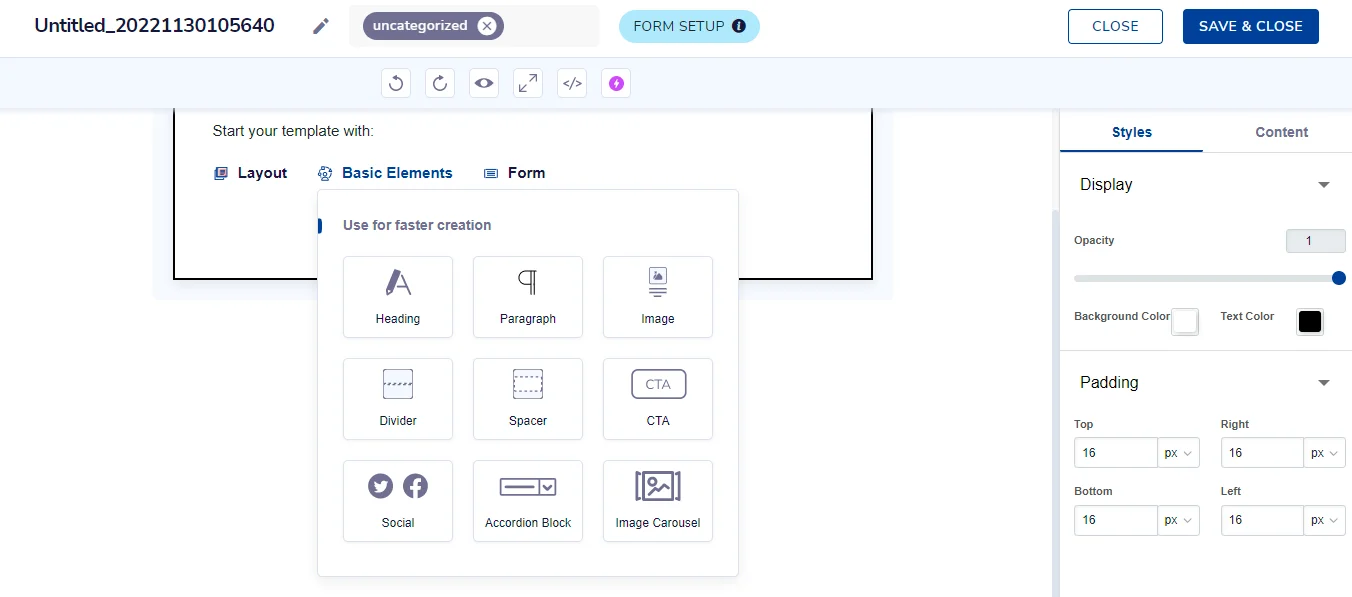Collapse the Display section
Screen dimensions: 1352x597
[x=1324, y=184]
